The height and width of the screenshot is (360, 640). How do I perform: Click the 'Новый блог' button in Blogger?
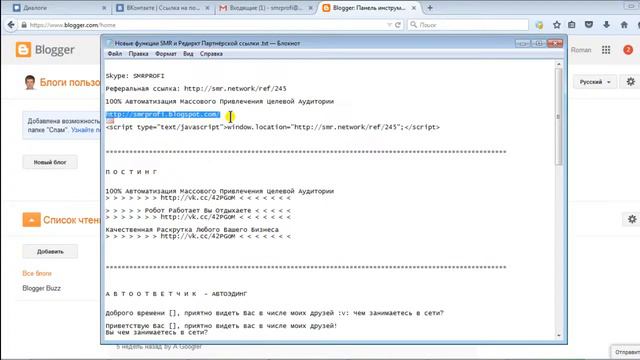coord(50,162)
